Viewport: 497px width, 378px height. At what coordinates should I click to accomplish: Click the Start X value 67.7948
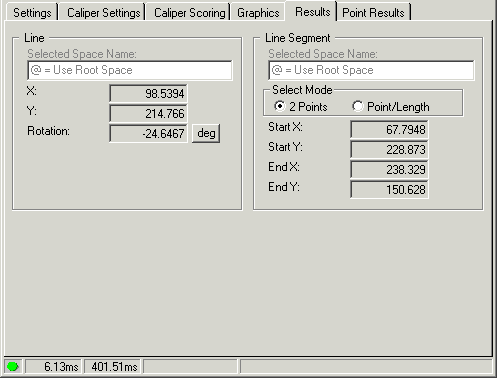click(389, 129)
